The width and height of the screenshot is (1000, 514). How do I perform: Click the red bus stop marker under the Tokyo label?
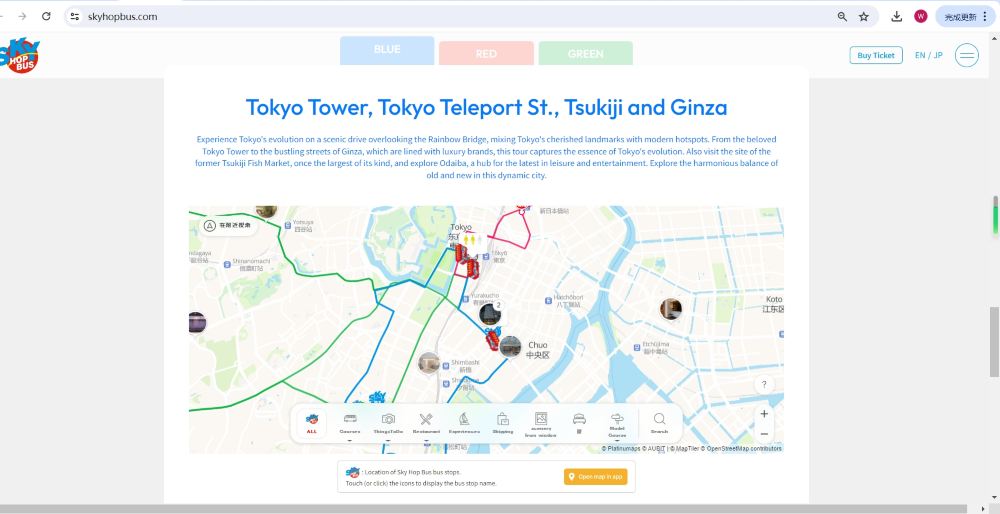click(461, 253)
